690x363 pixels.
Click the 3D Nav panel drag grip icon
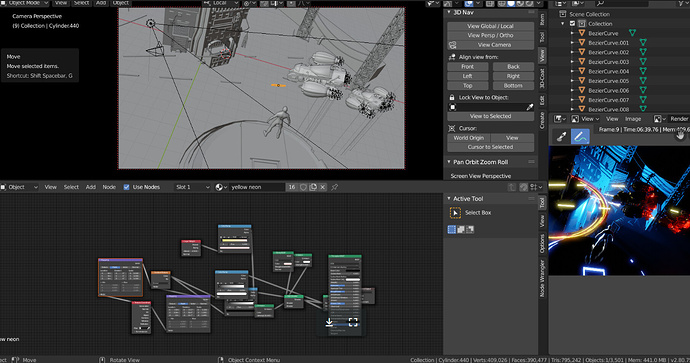[531, 12]
